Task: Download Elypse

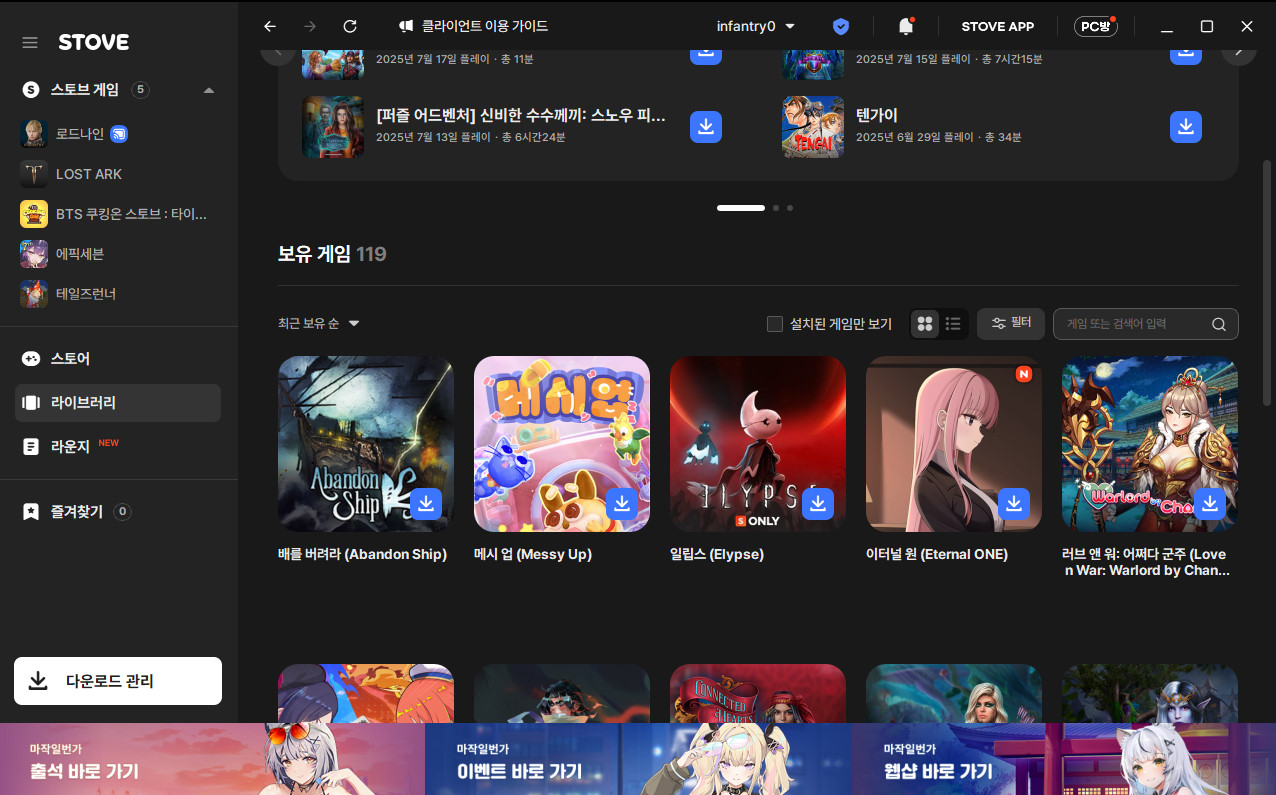Action: [x=818, y=503]
